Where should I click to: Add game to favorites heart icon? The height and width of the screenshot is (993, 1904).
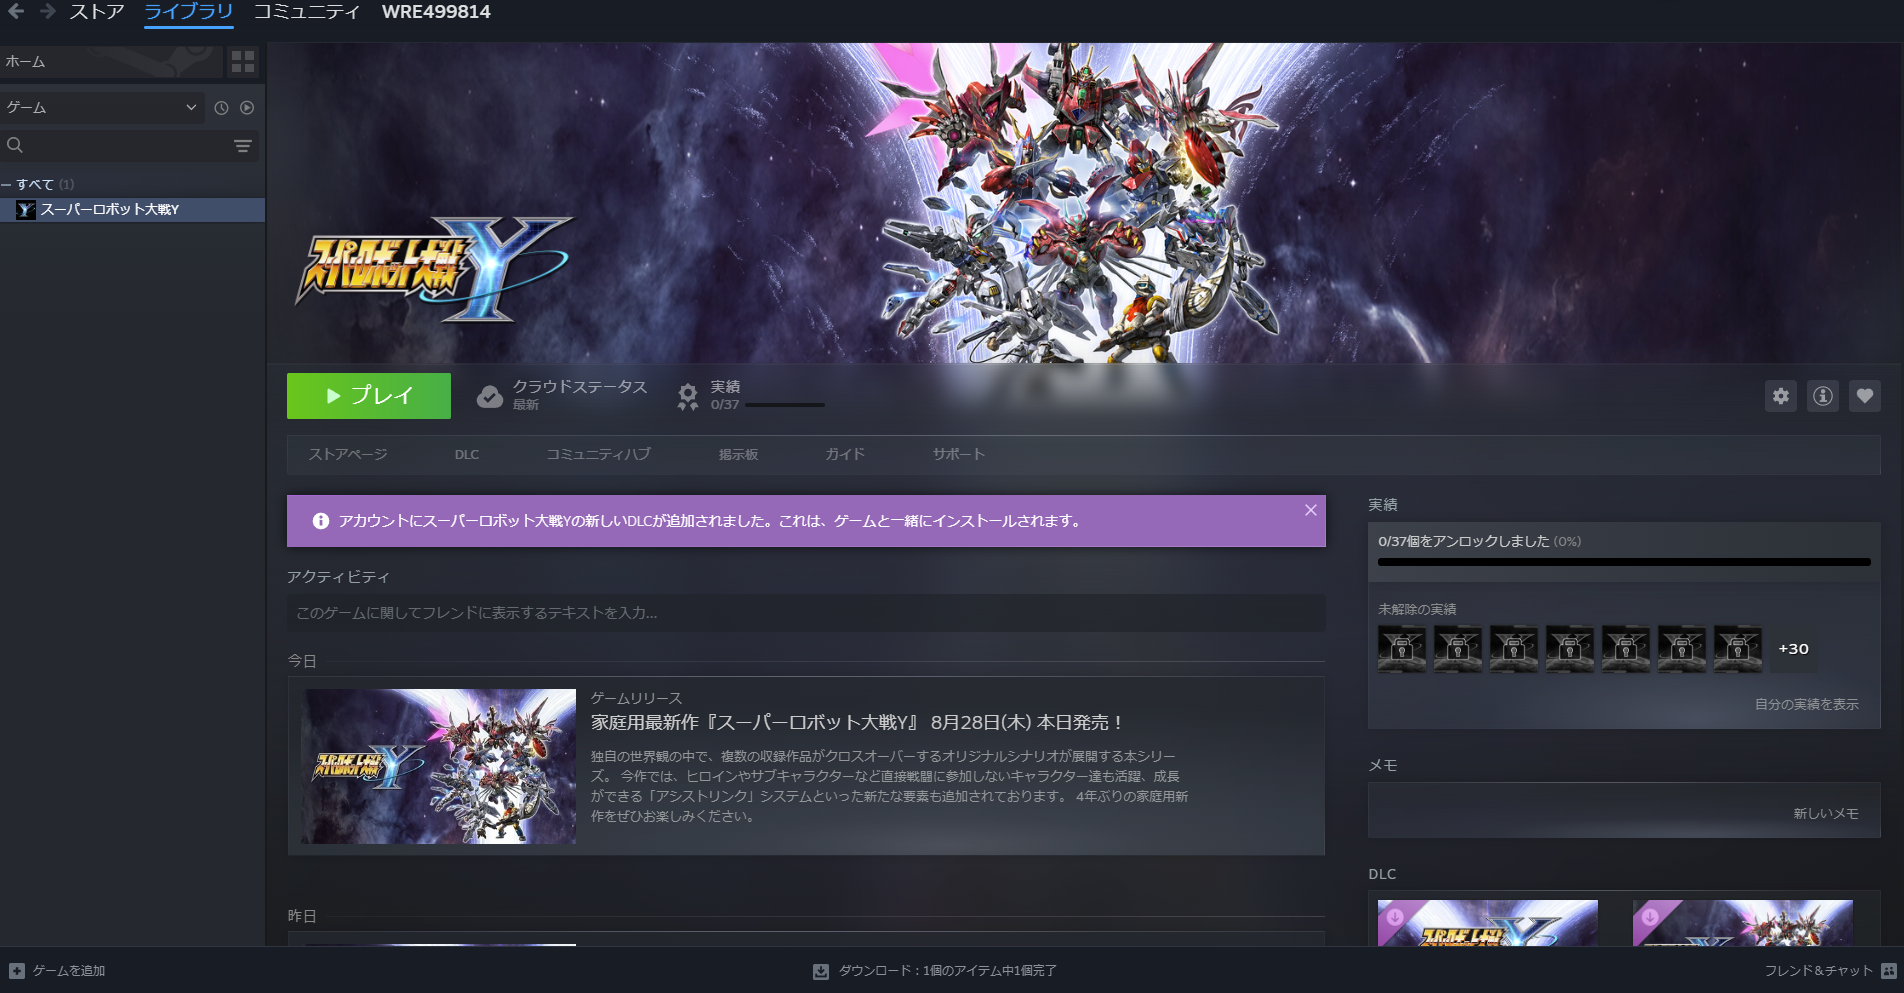[1865, 396]
